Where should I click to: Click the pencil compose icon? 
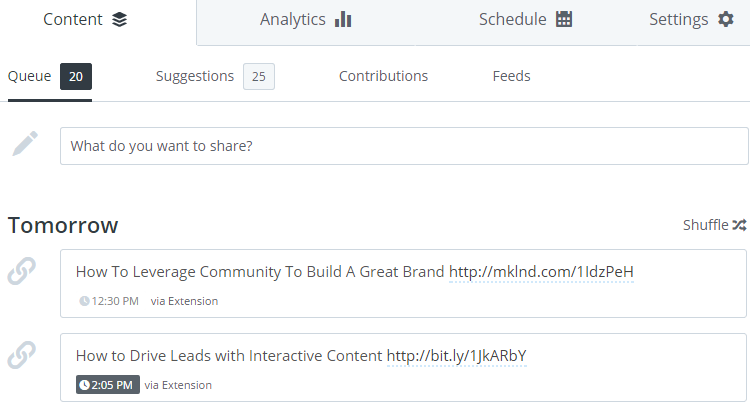pyautogui.click(x=25, y=145)
